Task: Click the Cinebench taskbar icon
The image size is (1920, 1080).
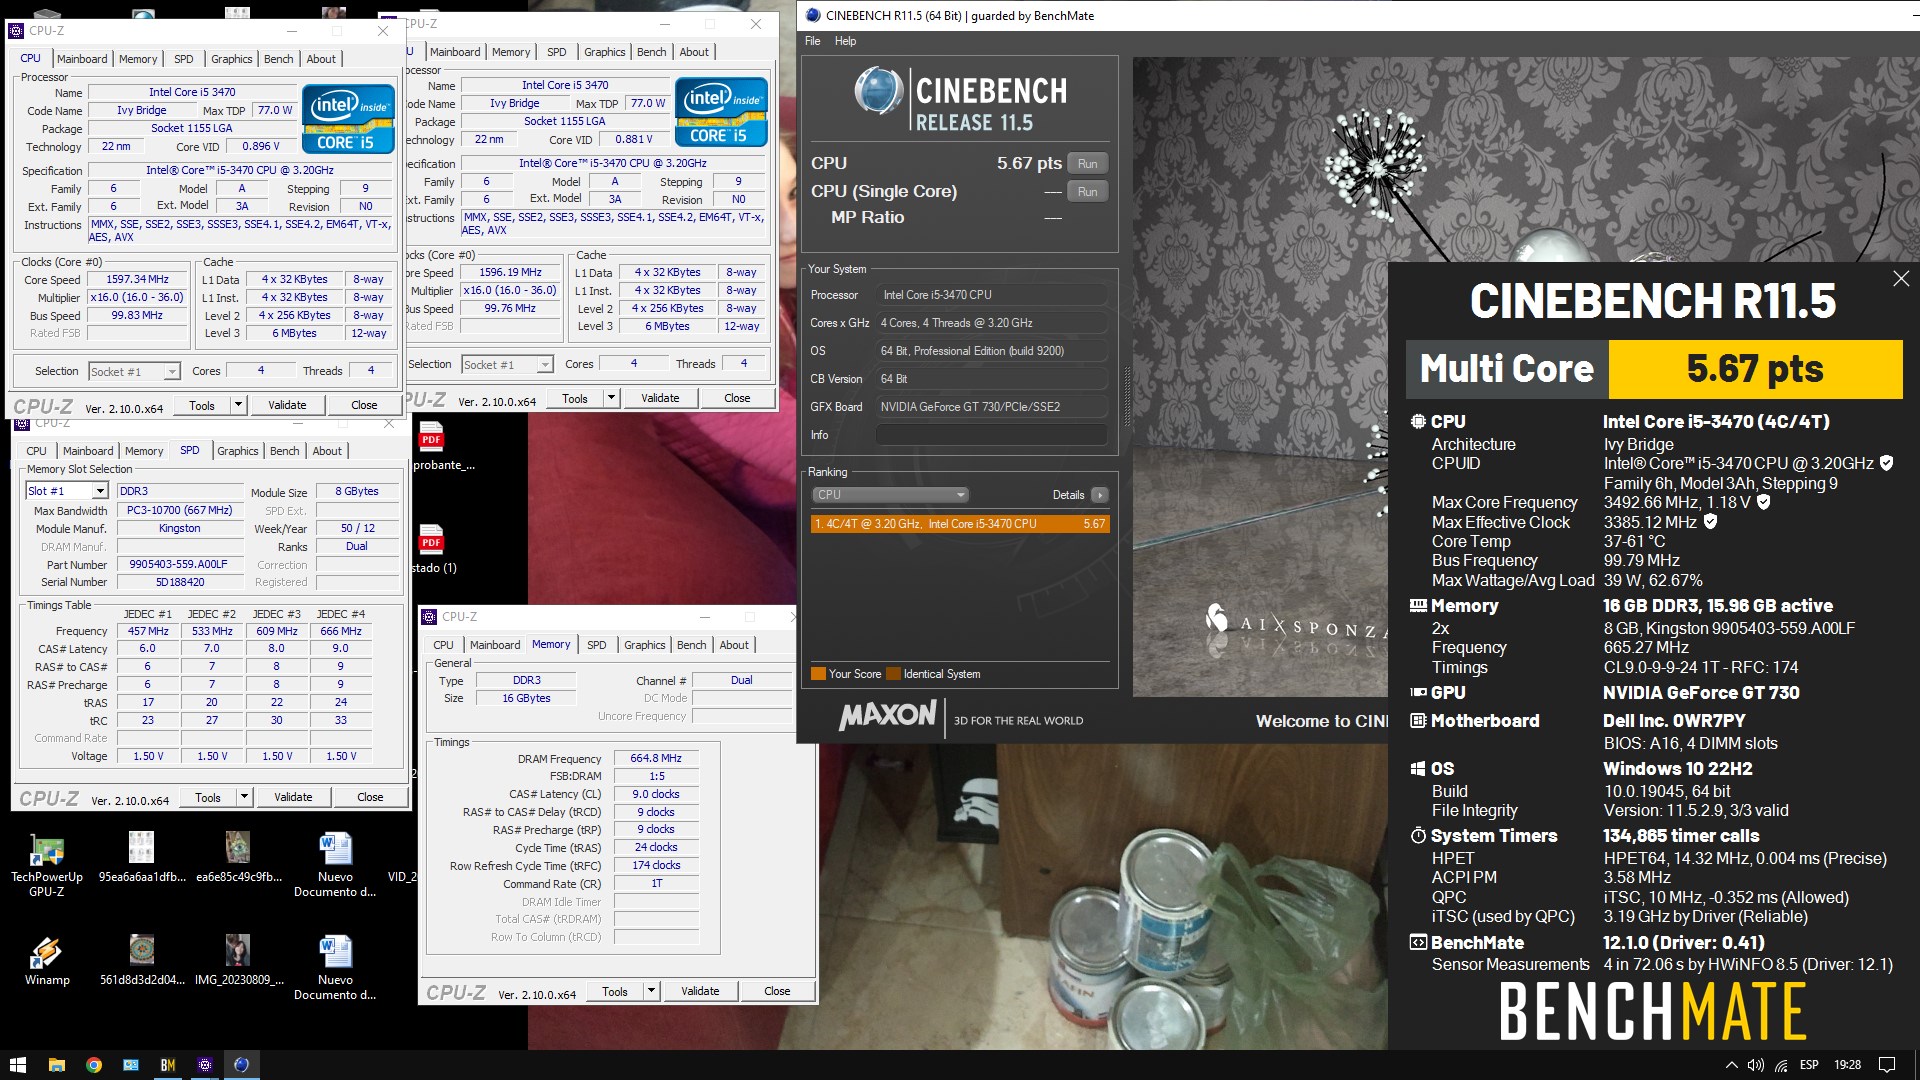Action: pos(241,1065)
